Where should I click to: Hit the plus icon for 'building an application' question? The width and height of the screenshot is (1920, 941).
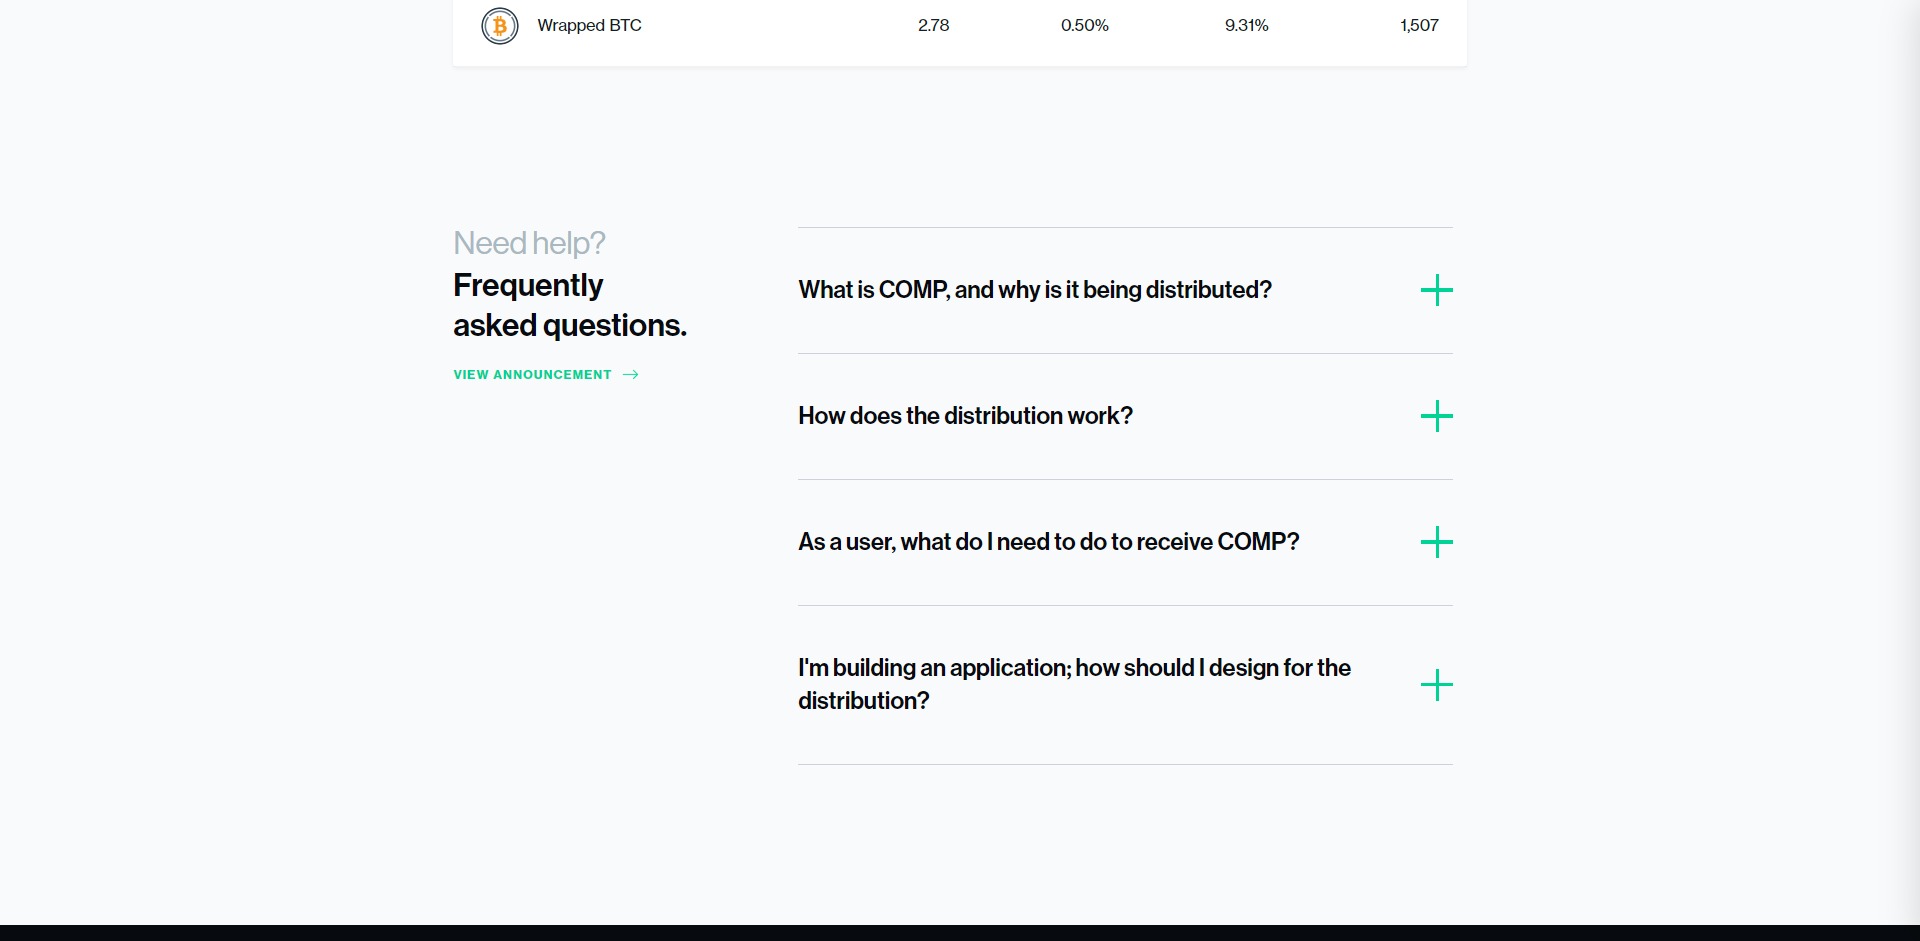point(1436,686)
